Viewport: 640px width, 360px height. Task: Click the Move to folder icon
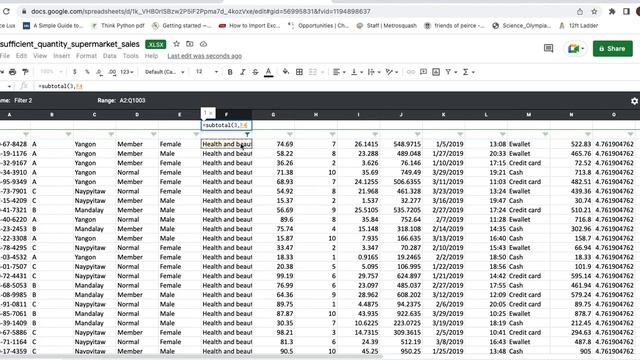click(190, 44)
